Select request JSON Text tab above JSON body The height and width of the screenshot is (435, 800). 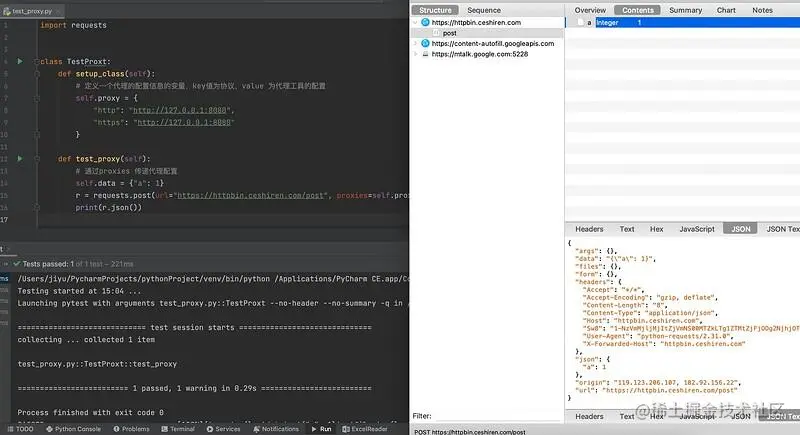(781, 229)
